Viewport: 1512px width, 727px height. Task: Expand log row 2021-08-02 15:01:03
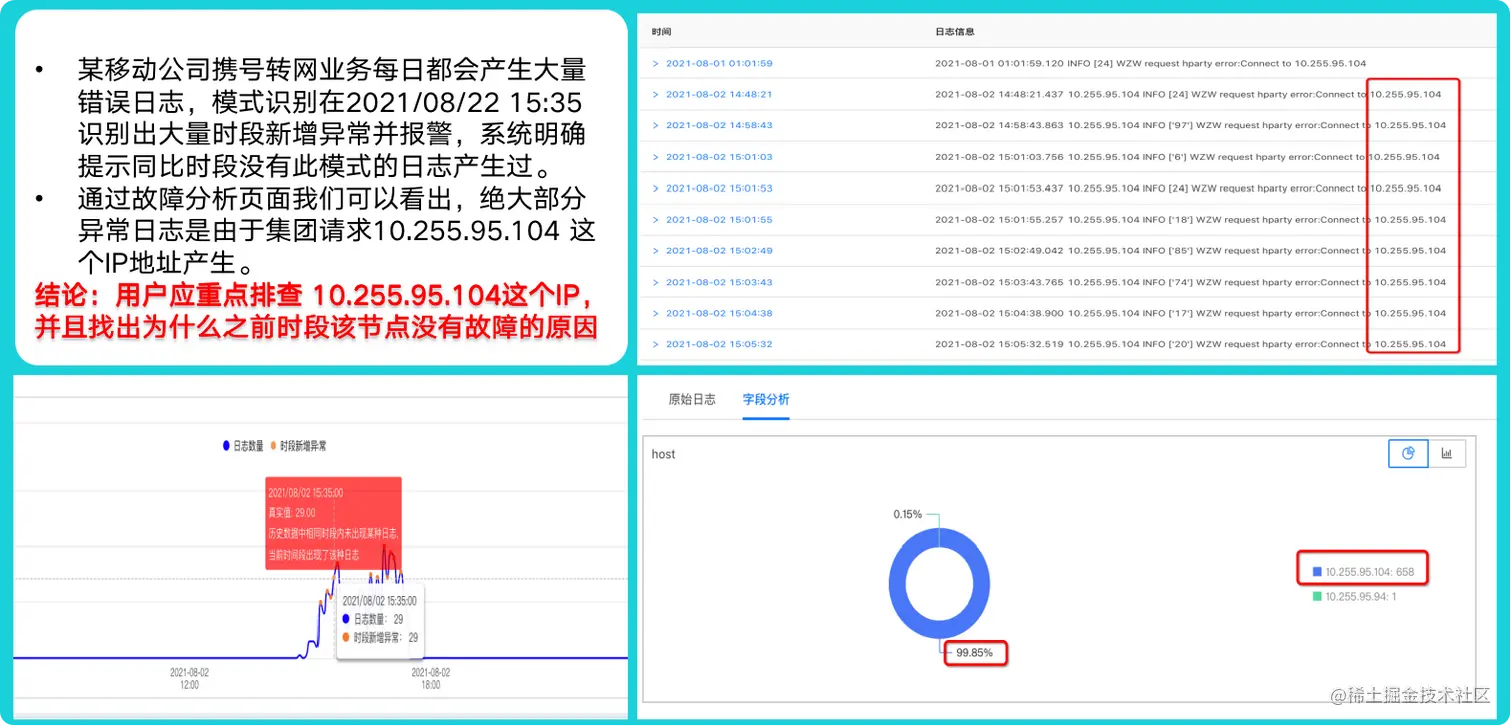[656, 157]
